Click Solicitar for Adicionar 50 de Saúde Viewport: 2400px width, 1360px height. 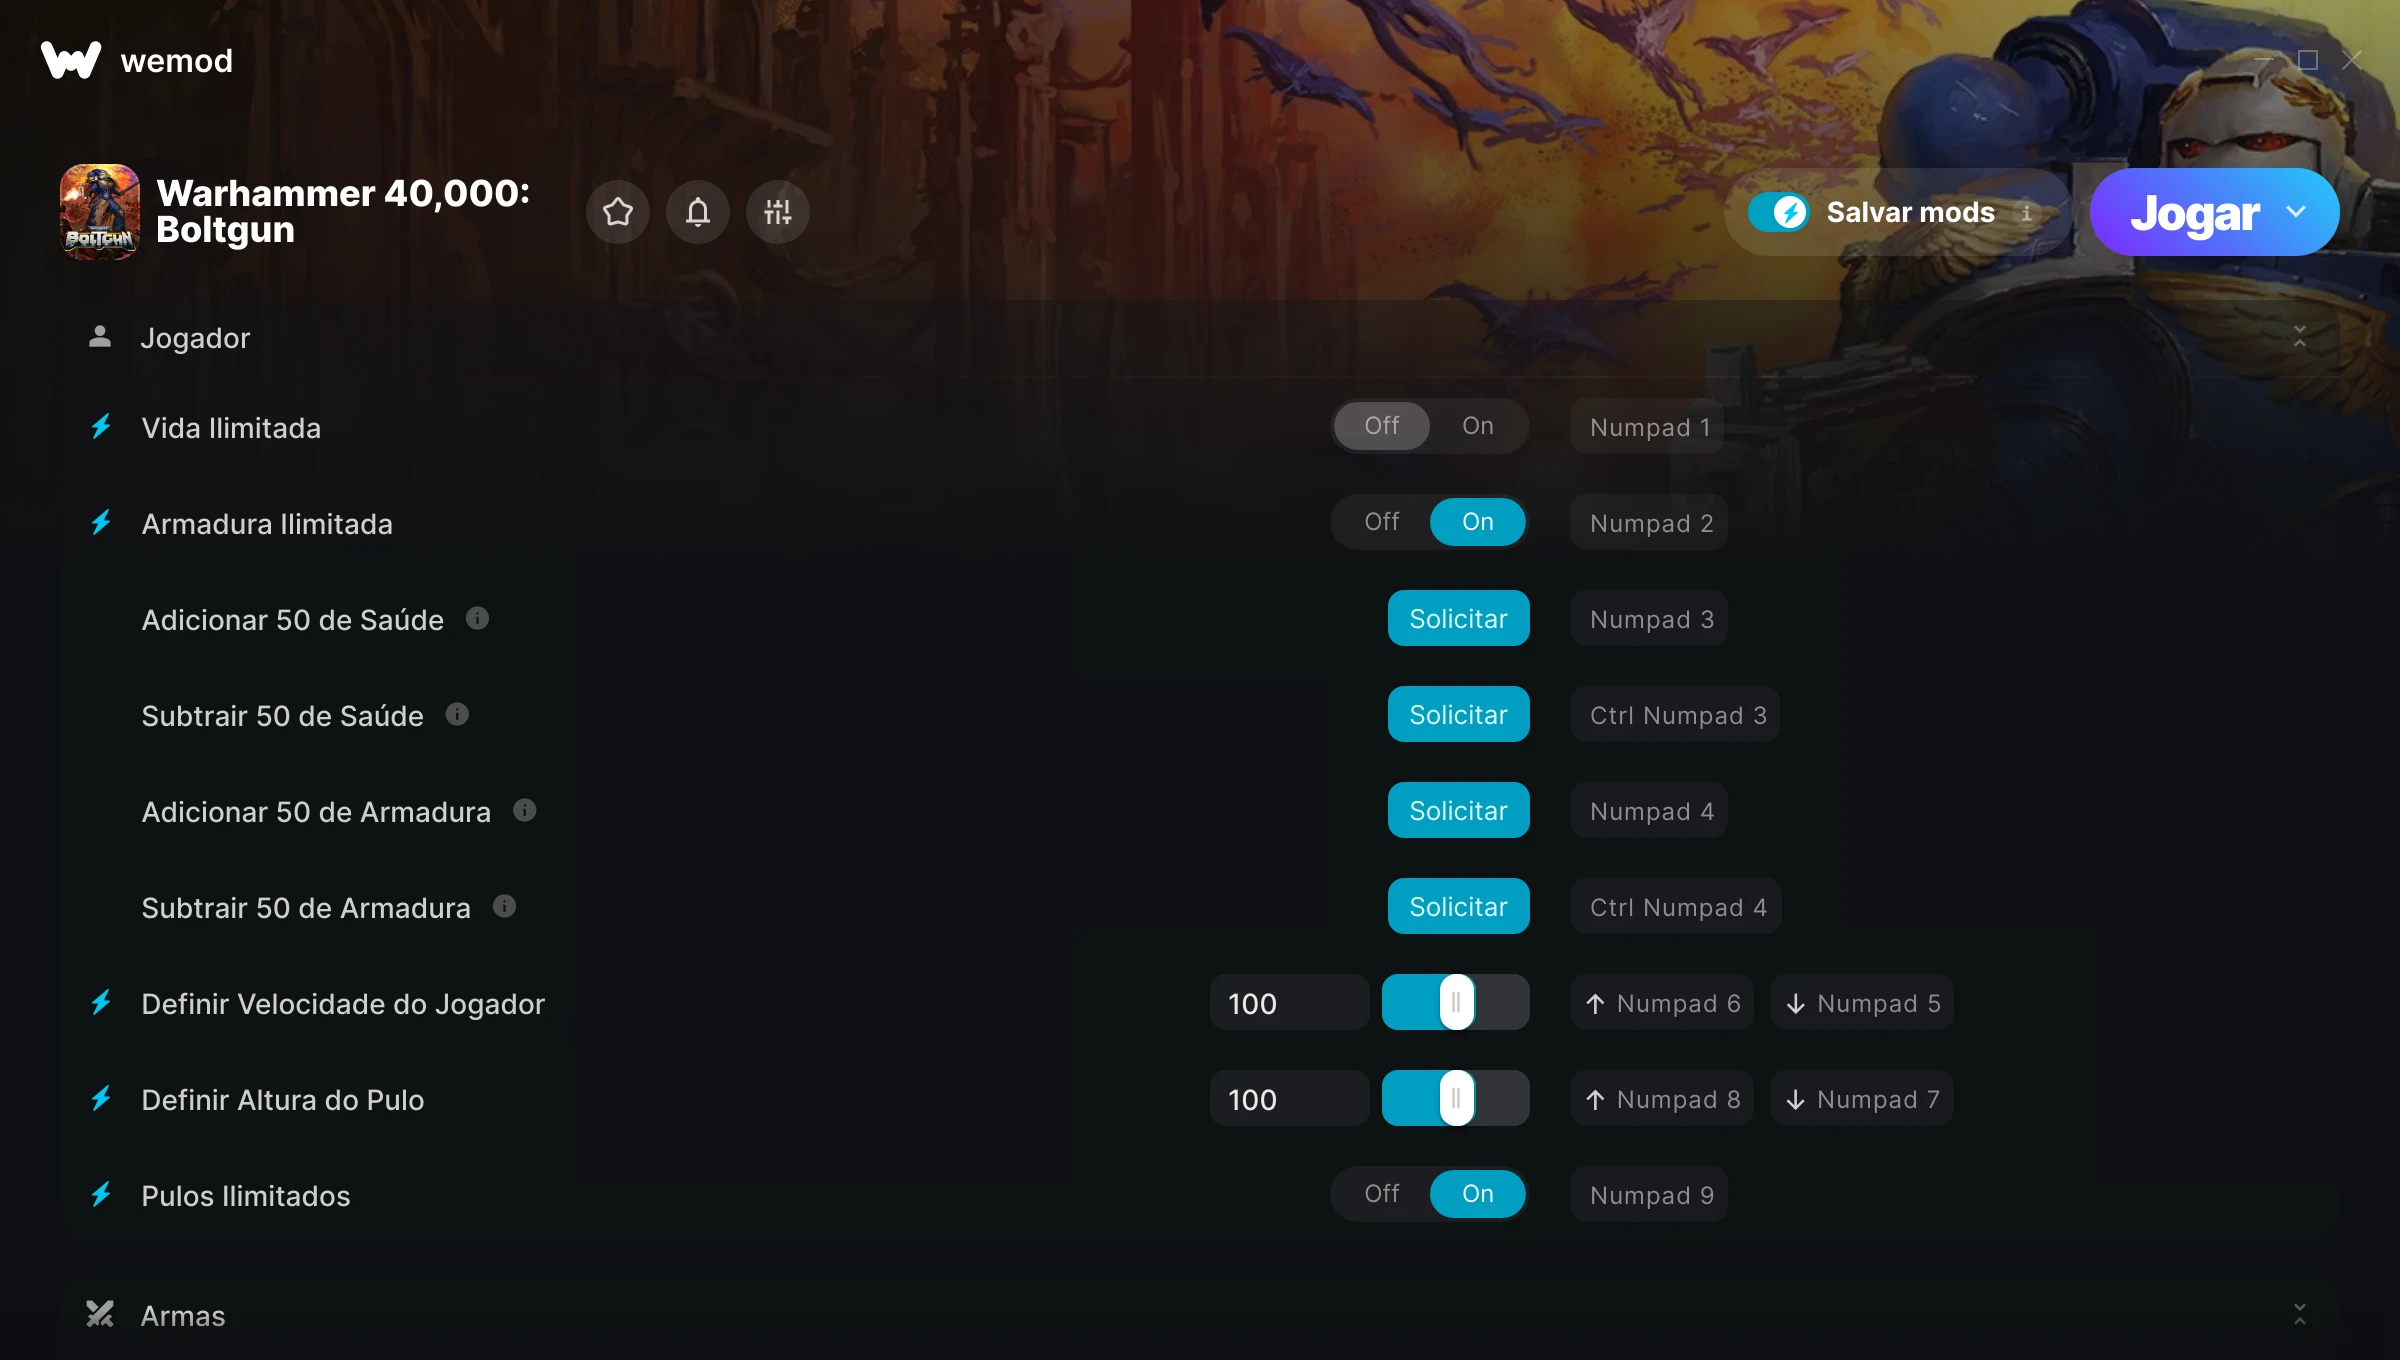point(1458,618)
